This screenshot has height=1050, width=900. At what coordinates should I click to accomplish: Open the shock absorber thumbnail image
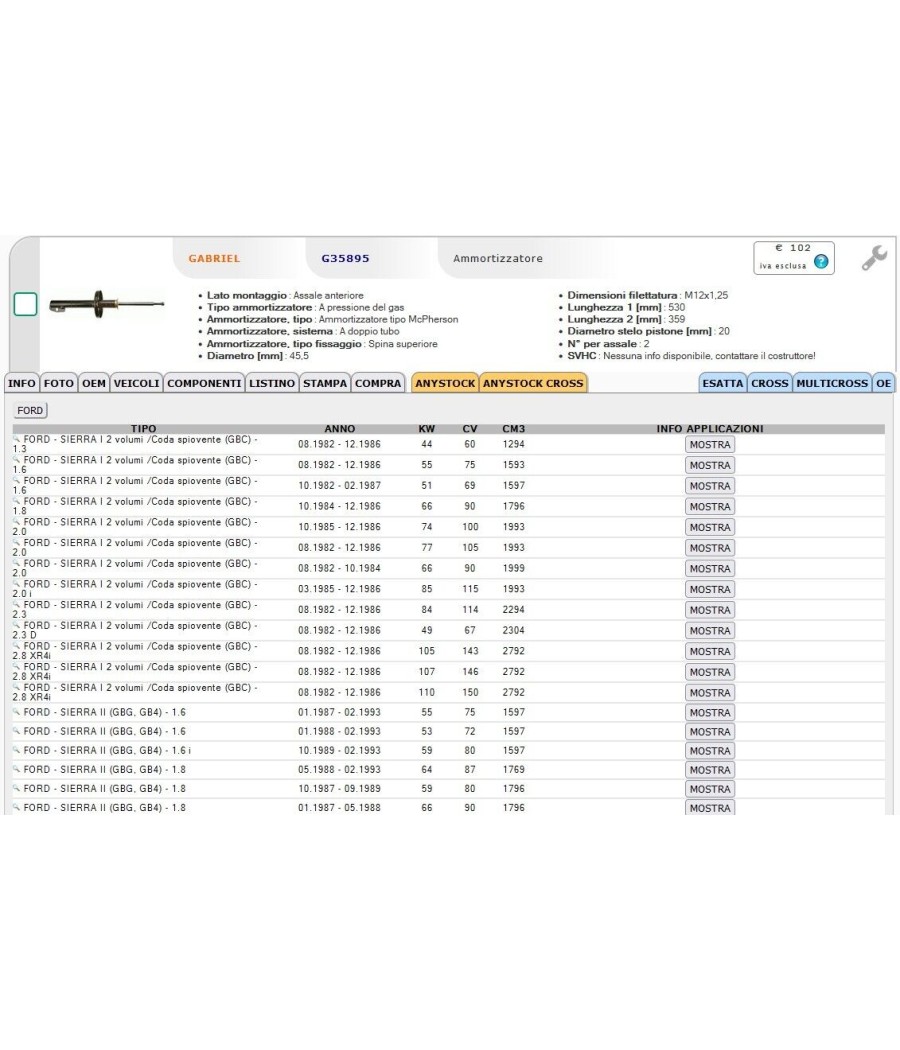click(106, 305)
